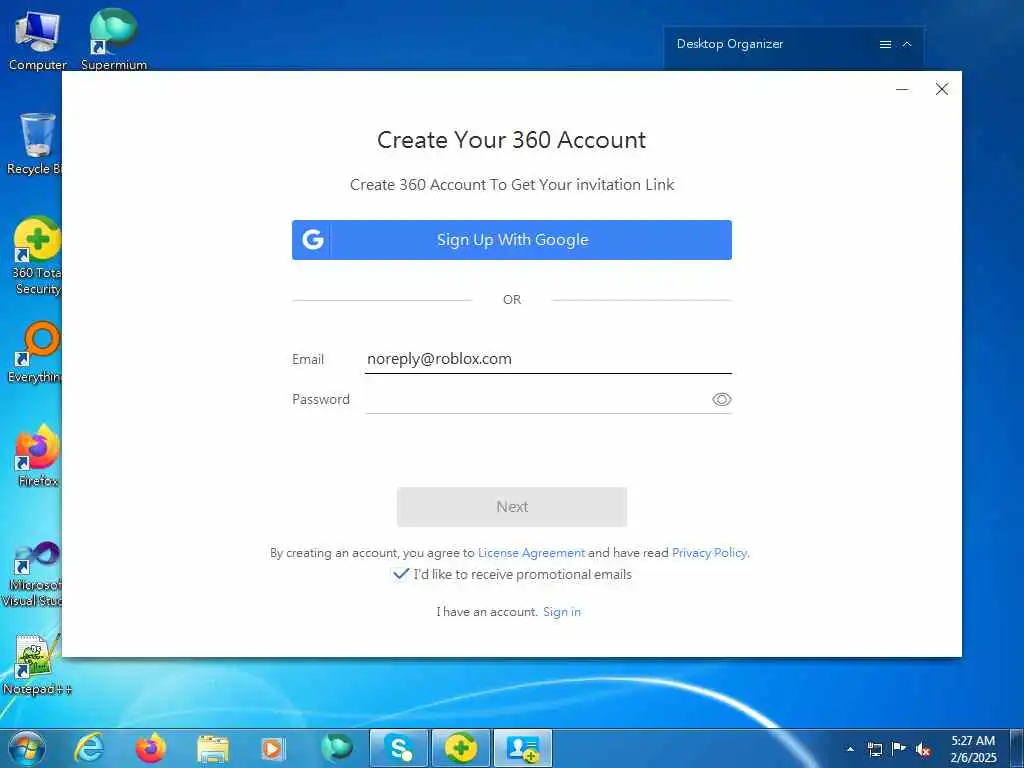Viewport: 1024px width, 768px height.
Task: Open Microsoft Visual Studio desktop shortcut
Action: [33, 575]
